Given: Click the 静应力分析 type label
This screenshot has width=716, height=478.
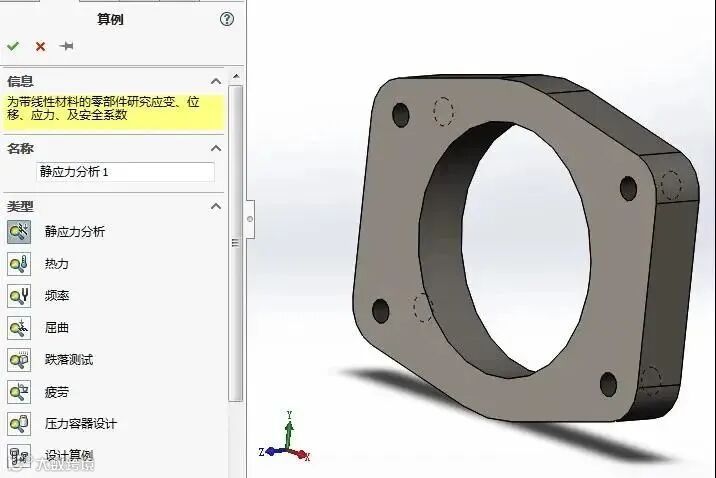Looking at the screenshot, I should [75, 231].
